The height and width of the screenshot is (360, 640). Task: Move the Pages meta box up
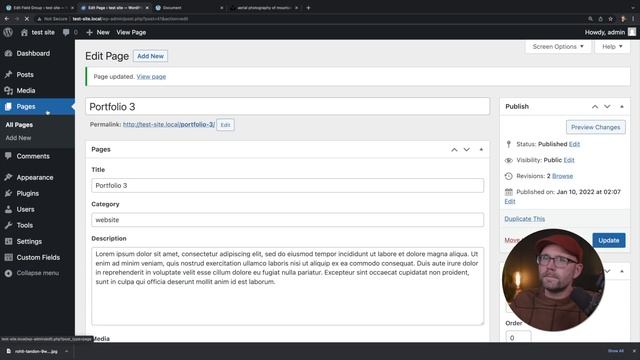[x=454, y=150]
